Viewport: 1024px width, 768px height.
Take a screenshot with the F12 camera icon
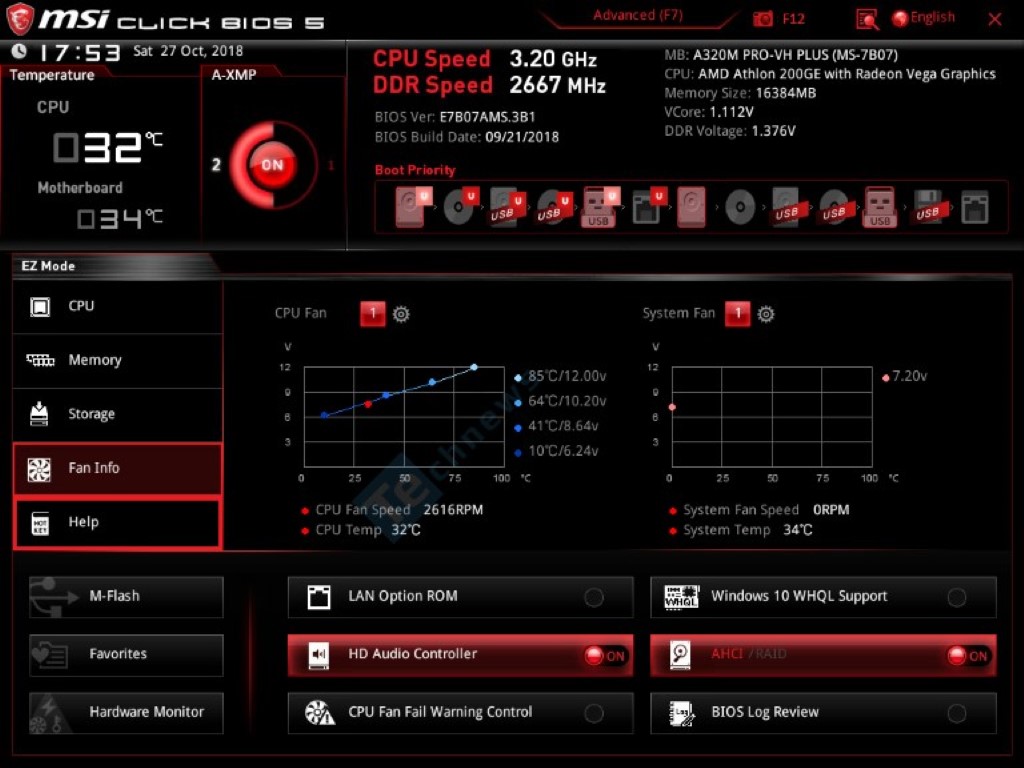(763, 19)
